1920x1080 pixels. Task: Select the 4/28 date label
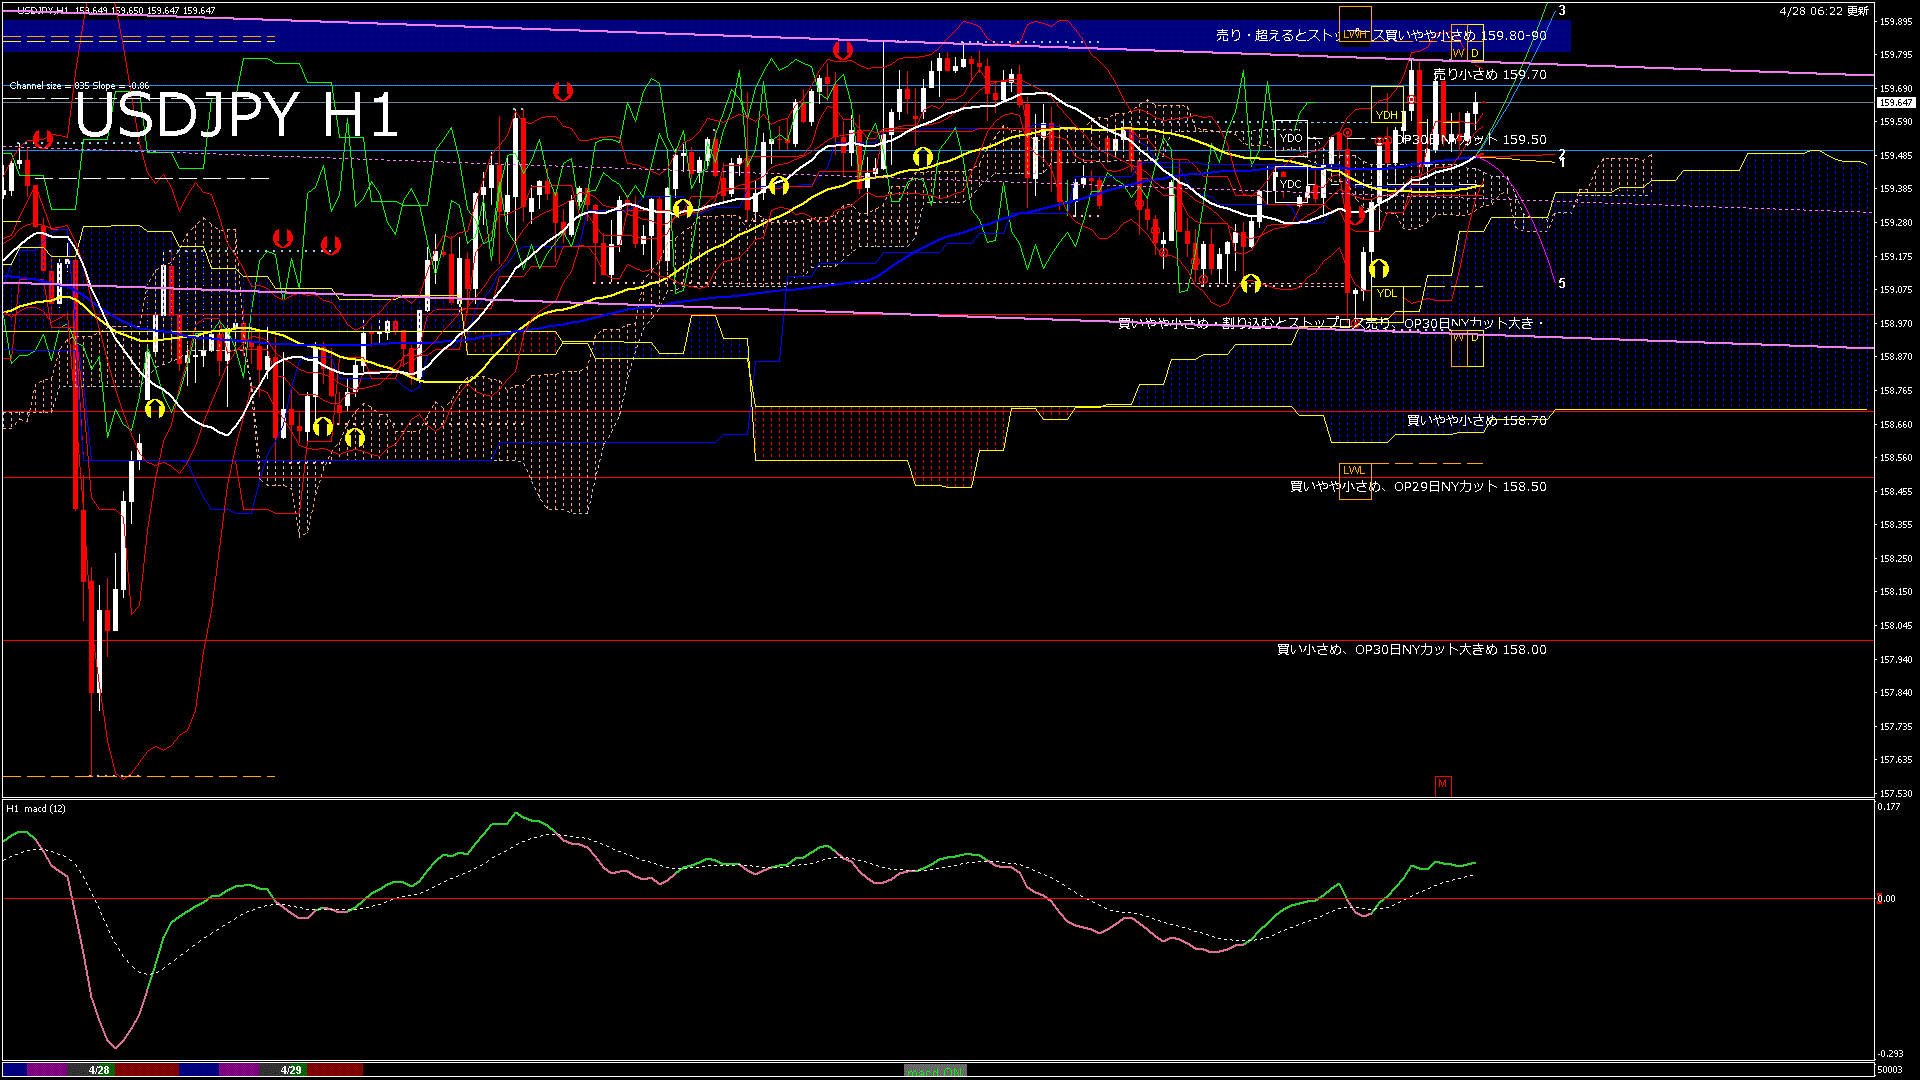99,1070
